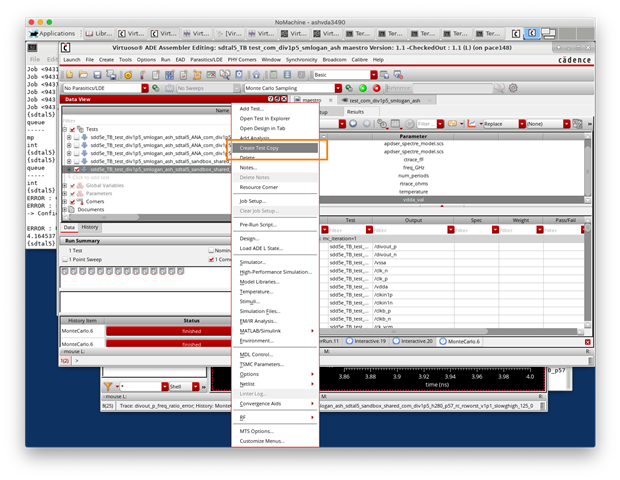The image size is (620, 480).
Task: Open the test_com_div1p5_smlogan_ash tab
Action: tap(385, 100)
